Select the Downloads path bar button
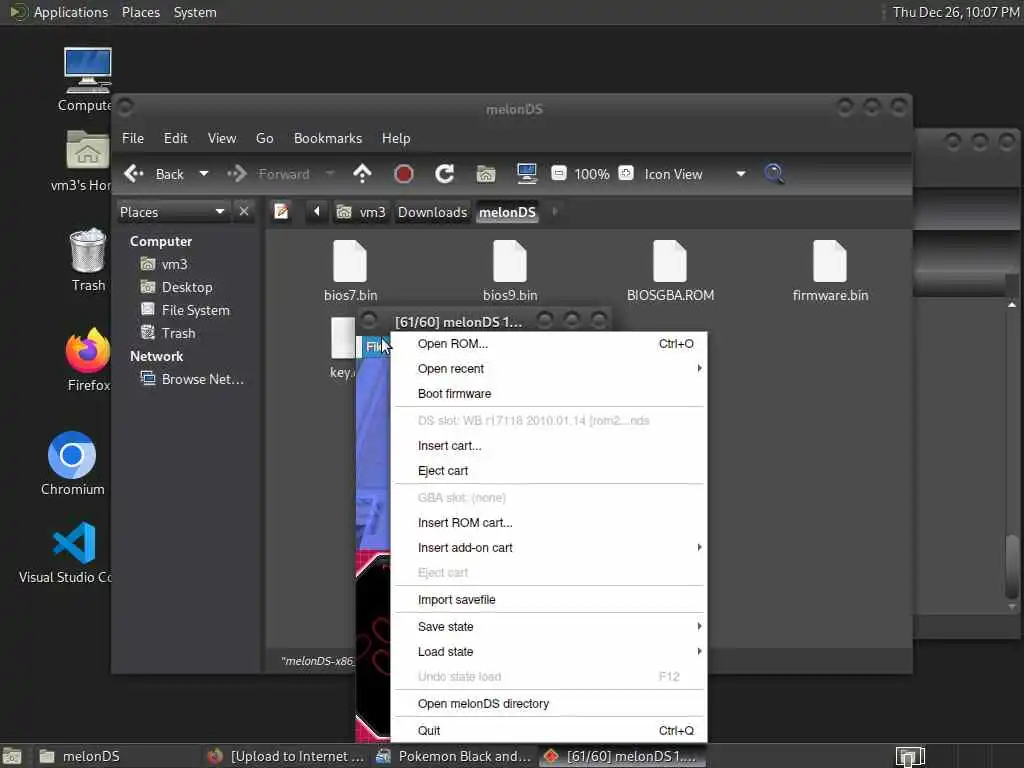Viewport: 1024px width, 768px height. (x=432, y=212)
